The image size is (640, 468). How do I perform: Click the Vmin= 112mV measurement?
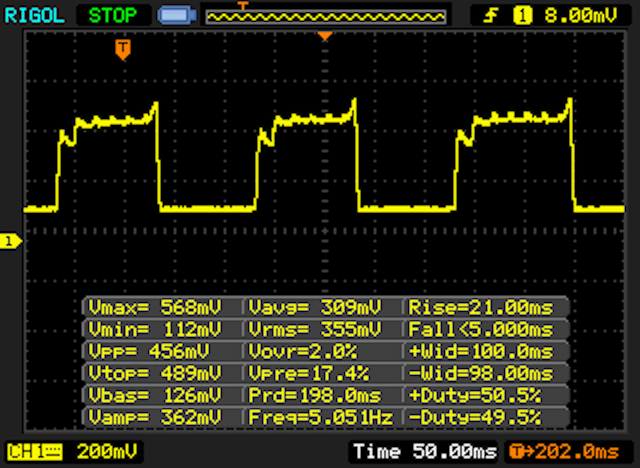click(x=155, y=329)
